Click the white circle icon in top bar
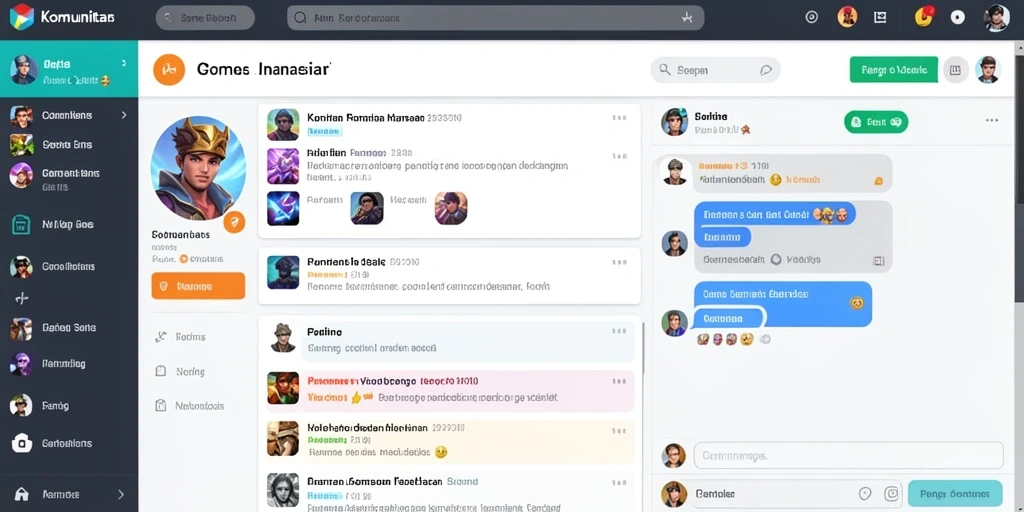Screen dimensions: 1024x512 click(957, 17)
